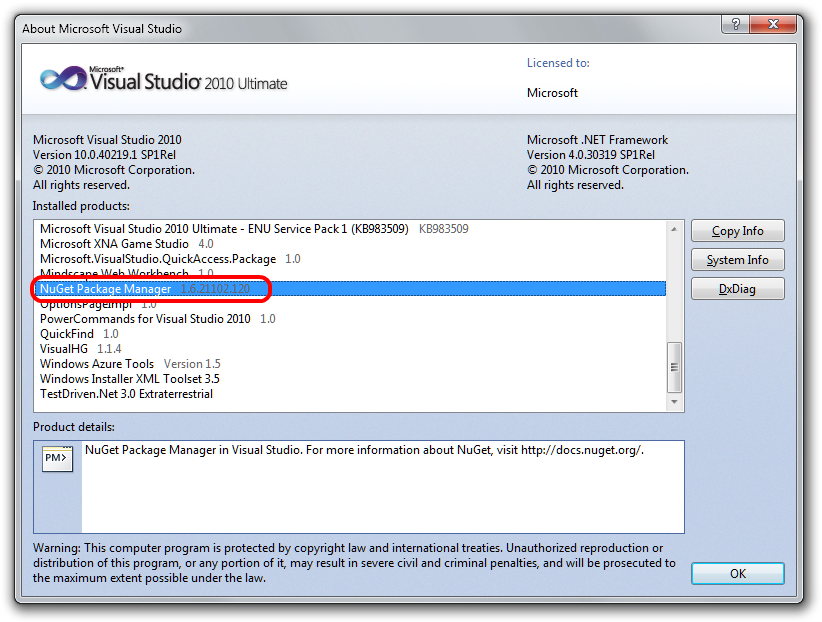Screen dimensions: 822x622
Task: Click the product details description text
Action: [x=364, y=450]
